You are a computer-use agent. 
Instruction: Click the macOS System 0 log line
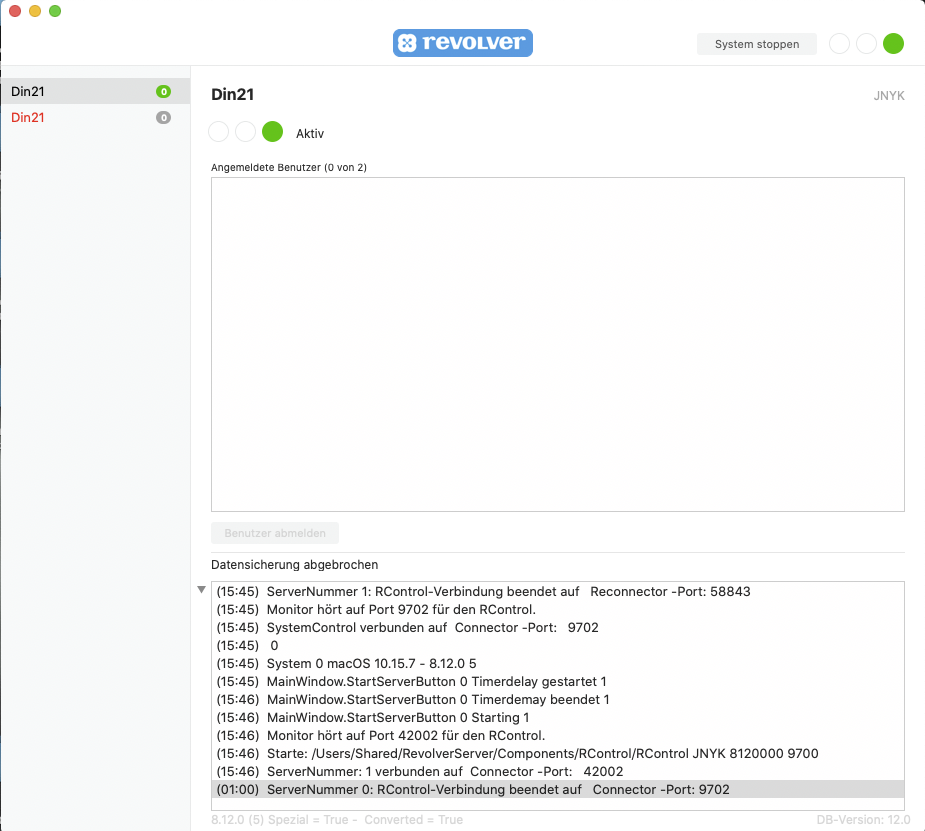[346, 664]
